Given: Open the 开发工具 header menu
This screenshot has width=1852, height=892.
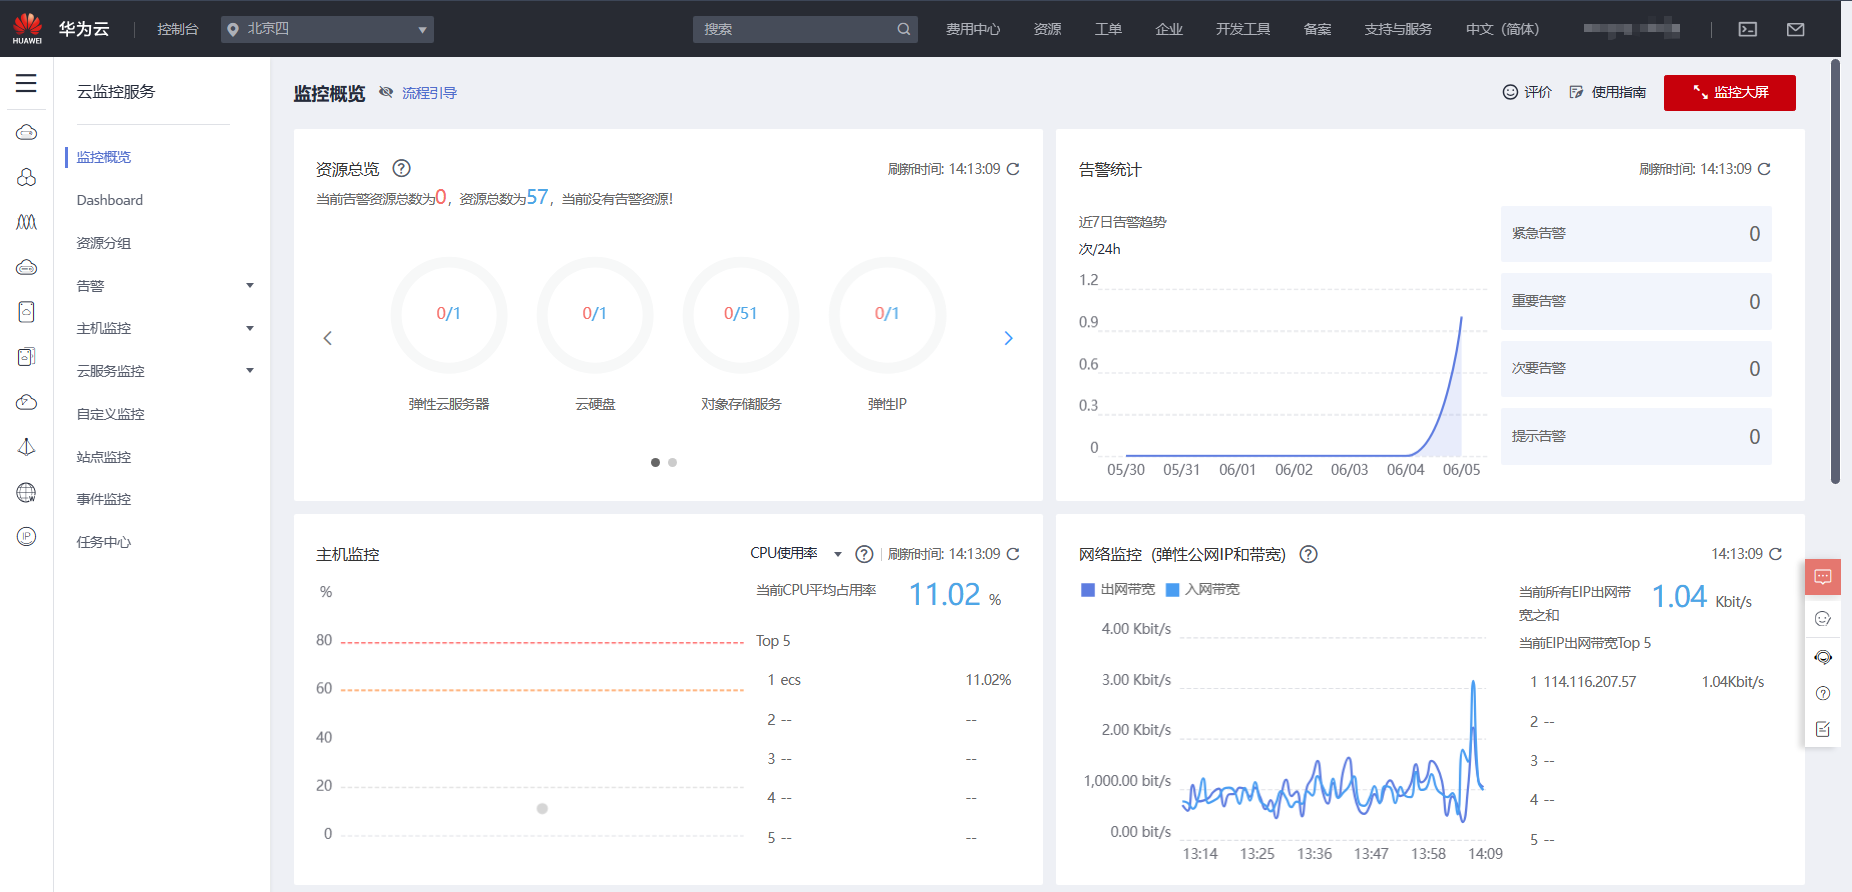Looking at the screenshot, I should (1243, 29).
